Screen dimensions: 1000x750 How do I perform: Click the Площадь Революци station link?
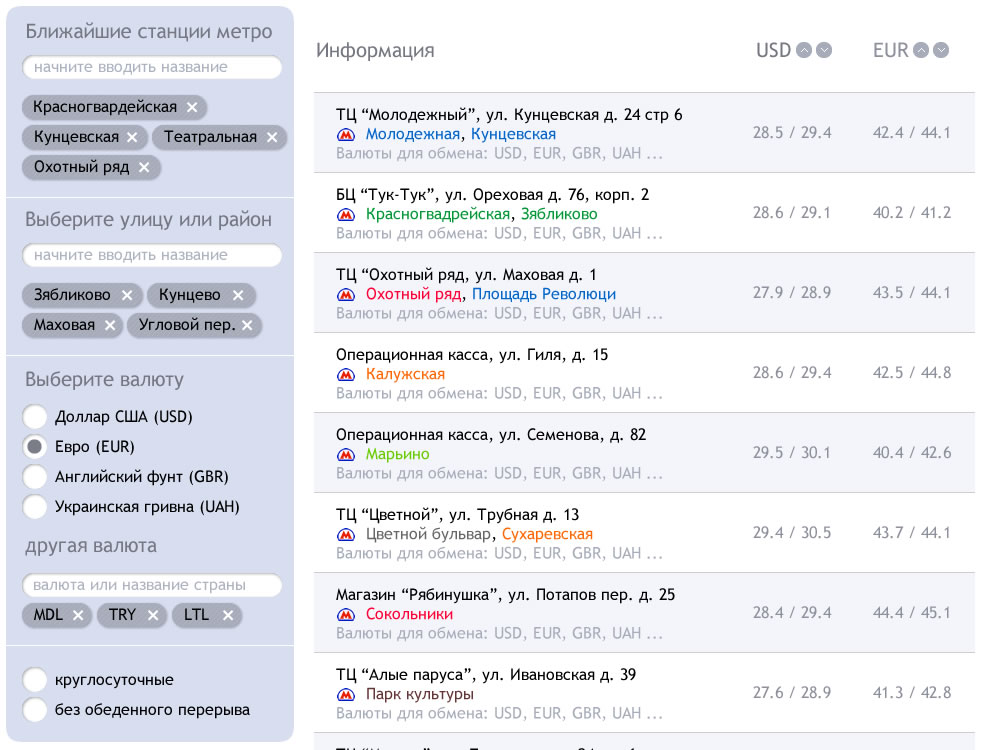tap(544, 294)
